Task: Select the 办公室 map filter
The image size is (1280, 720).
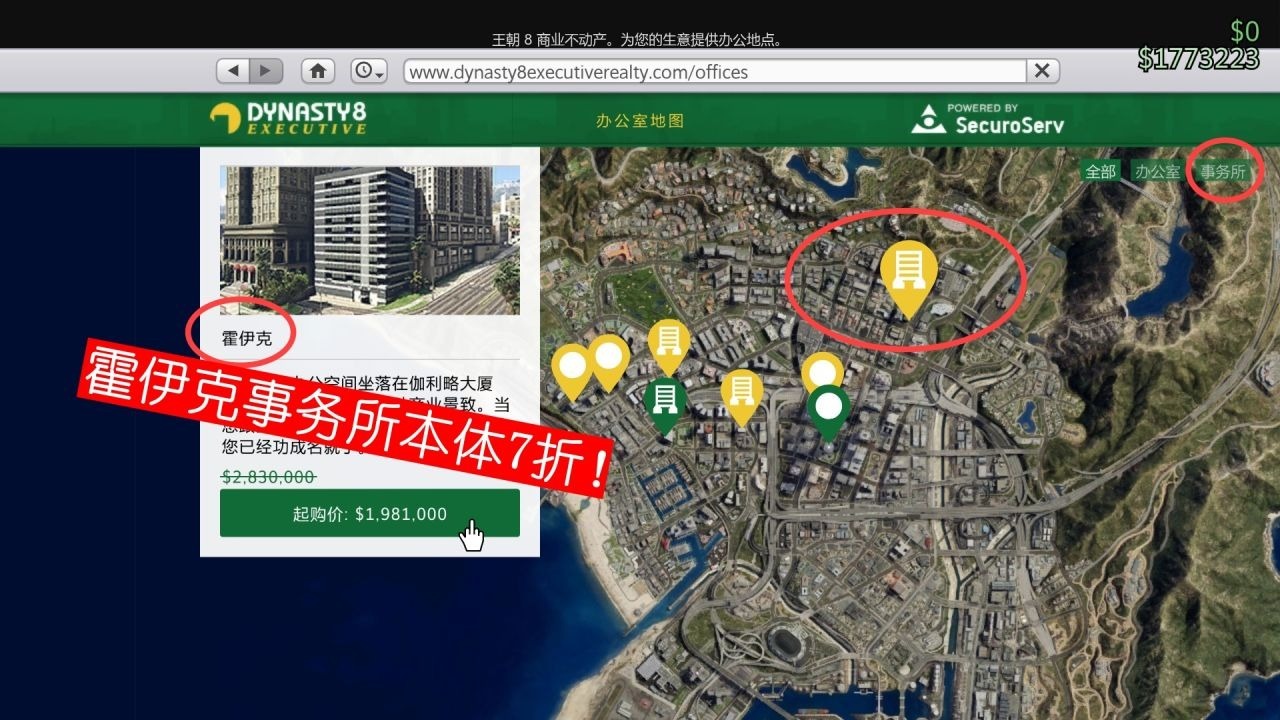Action: tap(1157, 171)
